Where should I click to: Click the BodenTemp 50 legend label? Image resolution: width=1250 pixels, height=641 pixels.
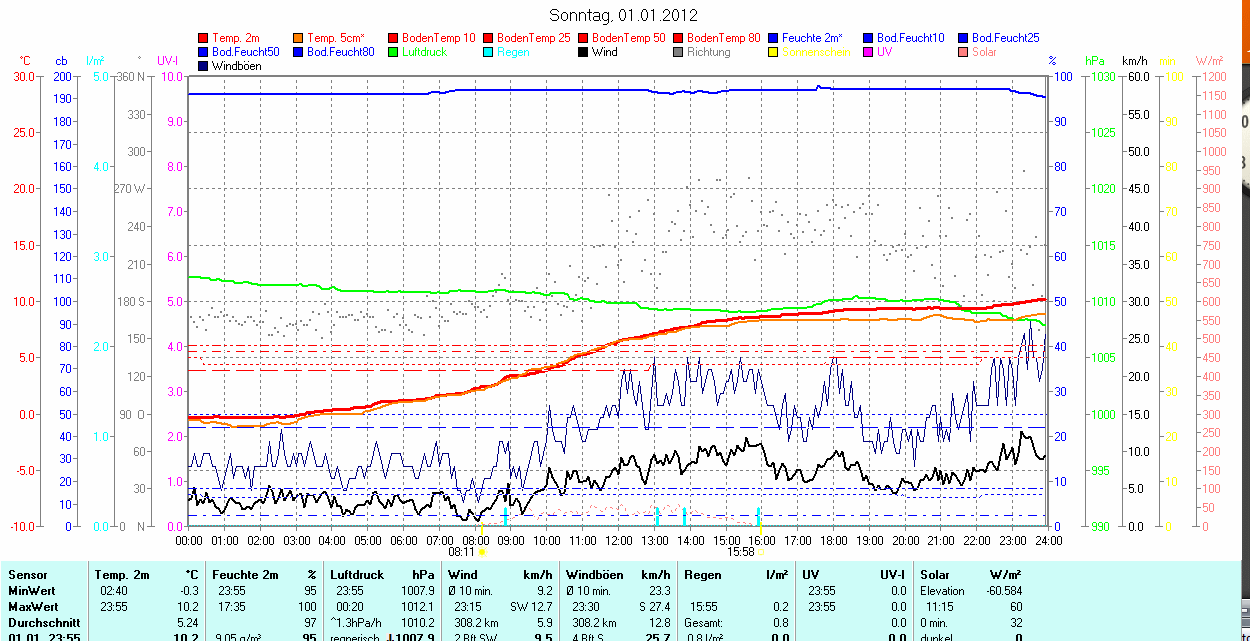629,37
